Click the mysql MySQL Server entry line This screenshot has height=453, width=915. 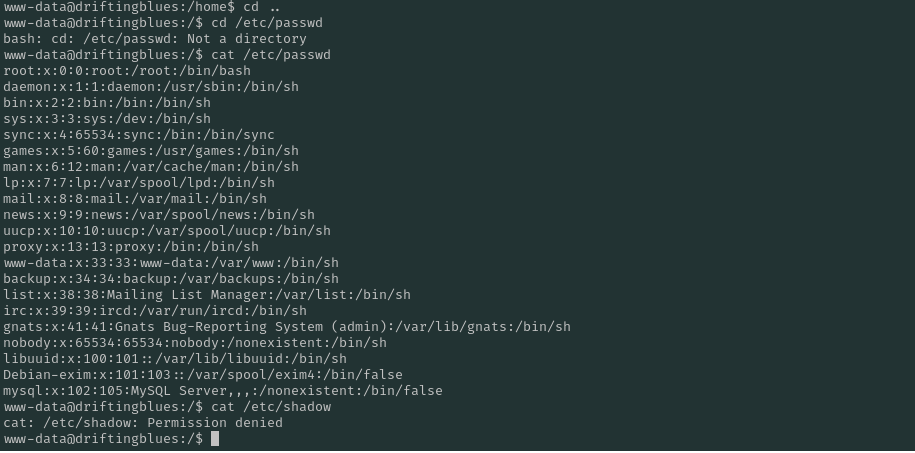[222, 391]
